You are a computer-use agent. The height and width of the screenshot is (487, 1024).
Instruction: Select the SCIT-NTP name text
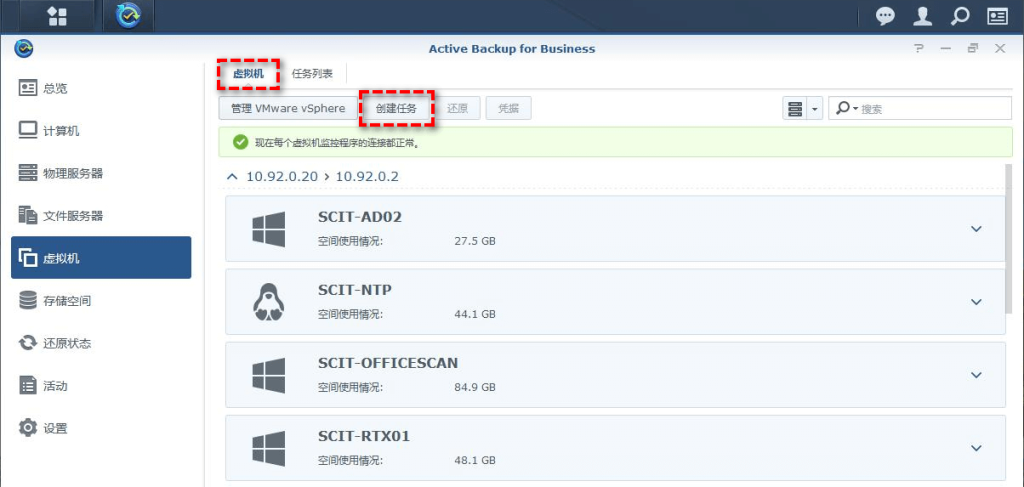coord(355,289)
